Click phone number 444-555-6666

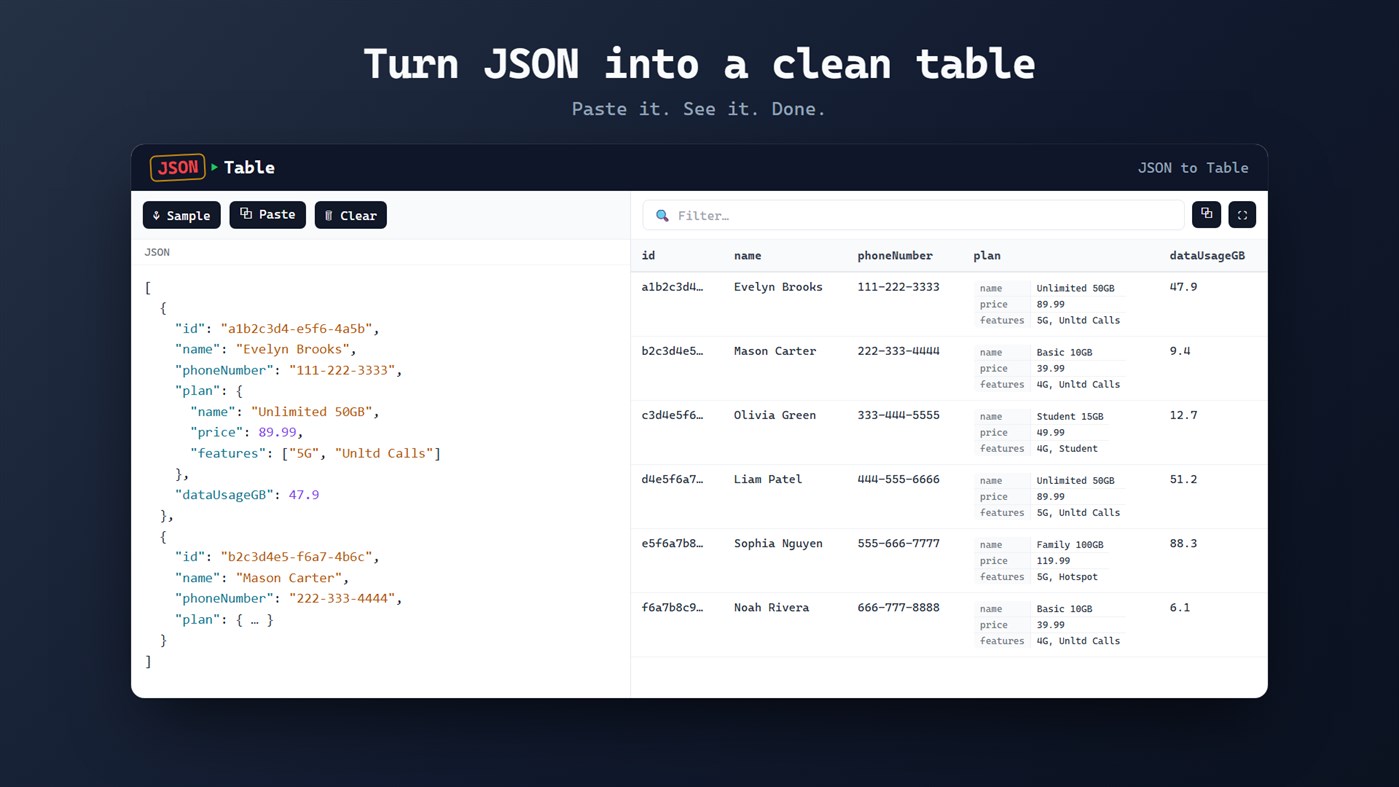[898, 479]
